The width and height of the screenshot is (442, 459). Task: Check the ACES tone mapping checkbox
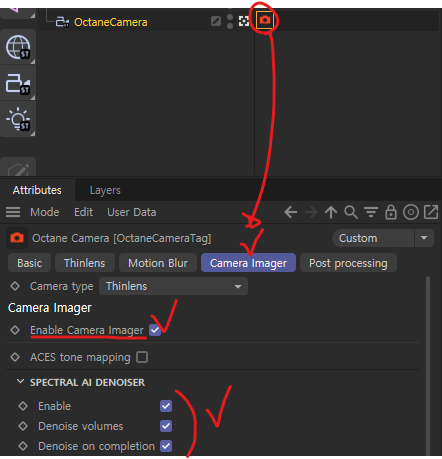coord(142,357)
